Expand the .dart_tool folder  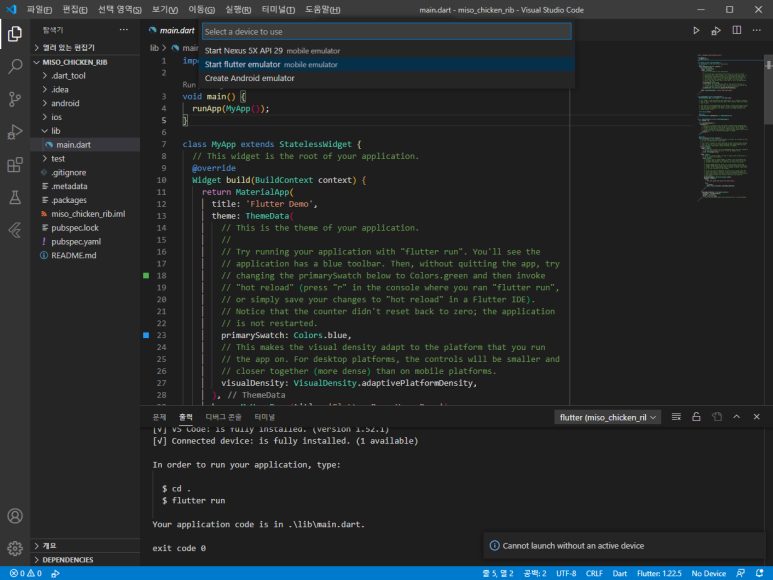tap(85, 75)
